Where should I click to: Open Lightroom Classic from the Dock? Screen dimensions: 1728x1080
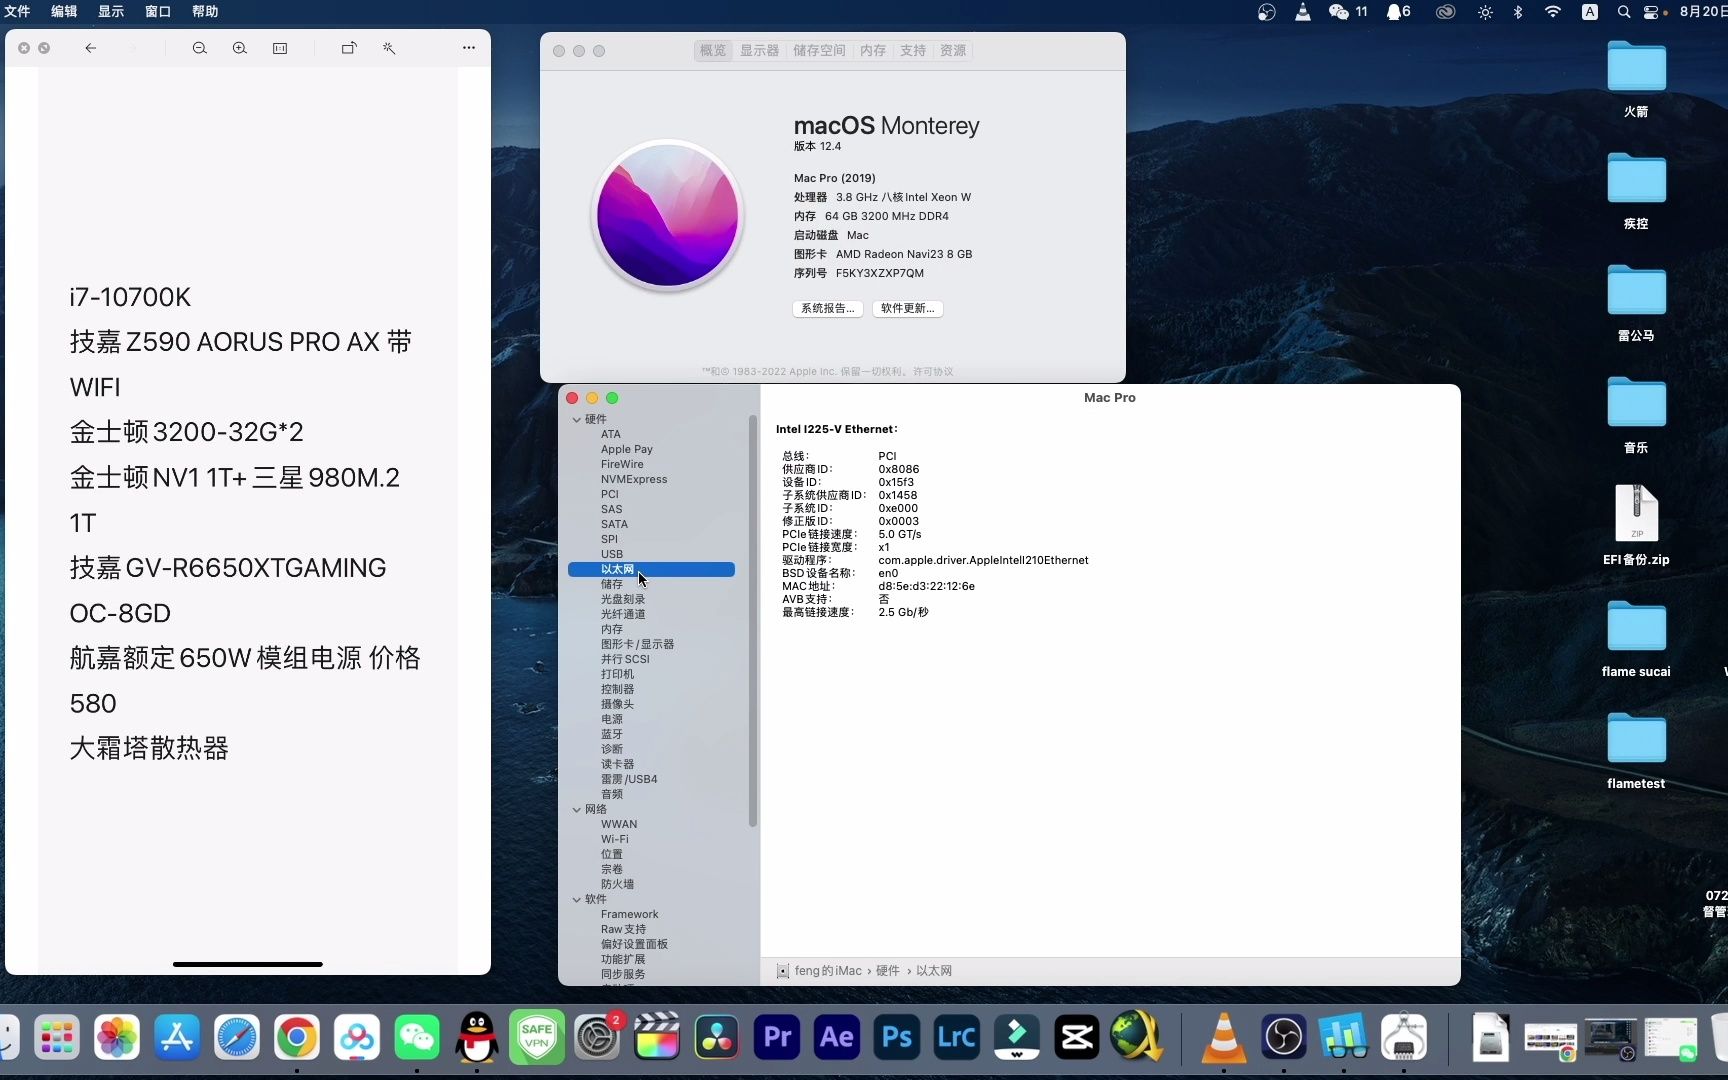[957, 1038]
